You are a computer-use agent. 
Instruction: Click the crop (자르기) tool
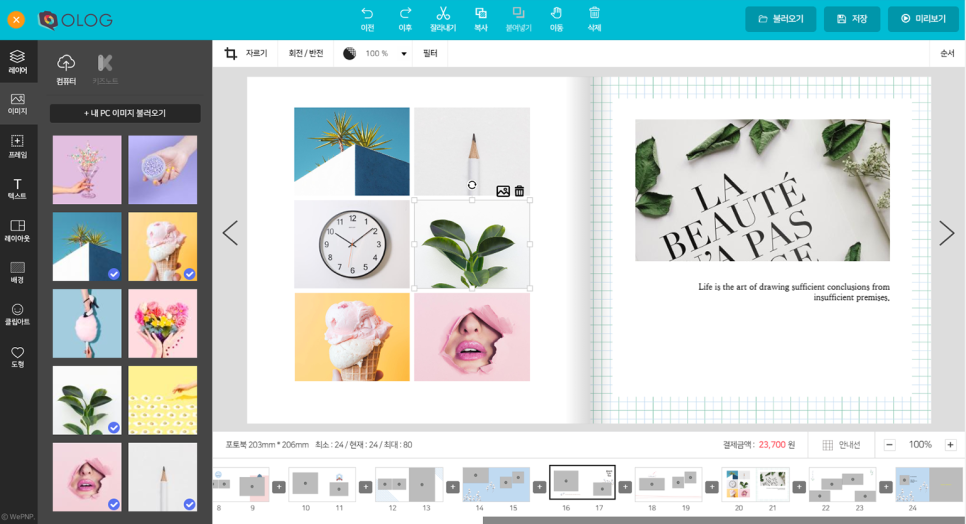coord(246,54)
